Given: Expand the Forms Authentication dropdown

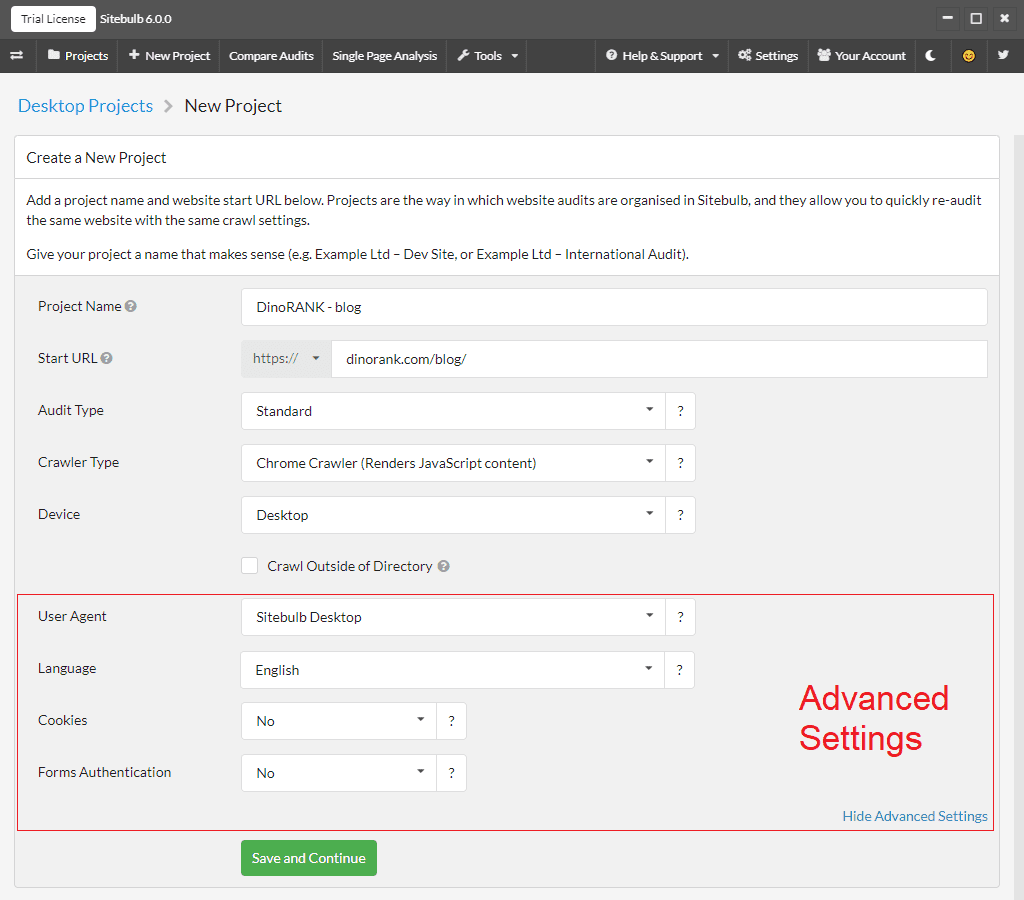Looking at the screenshot, I should (339, 773).
